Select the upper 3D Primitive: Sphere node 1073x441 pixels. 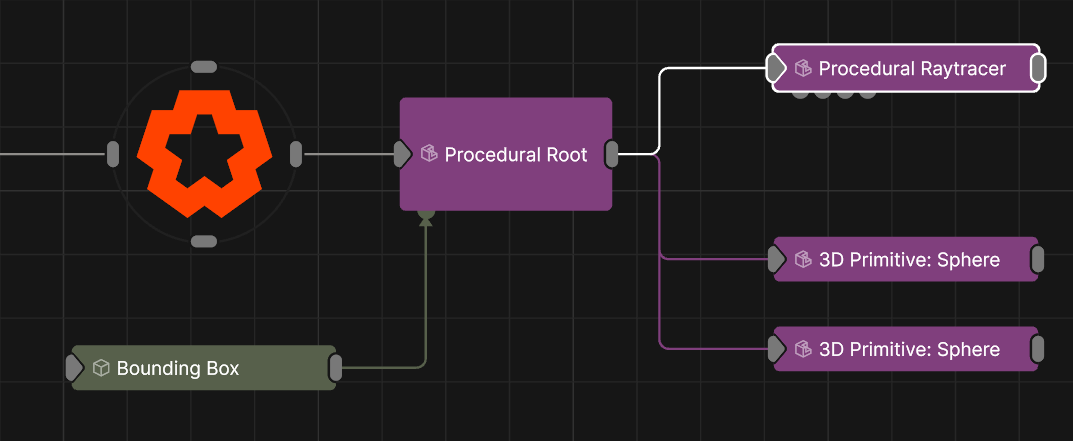[x=909, y=260]
